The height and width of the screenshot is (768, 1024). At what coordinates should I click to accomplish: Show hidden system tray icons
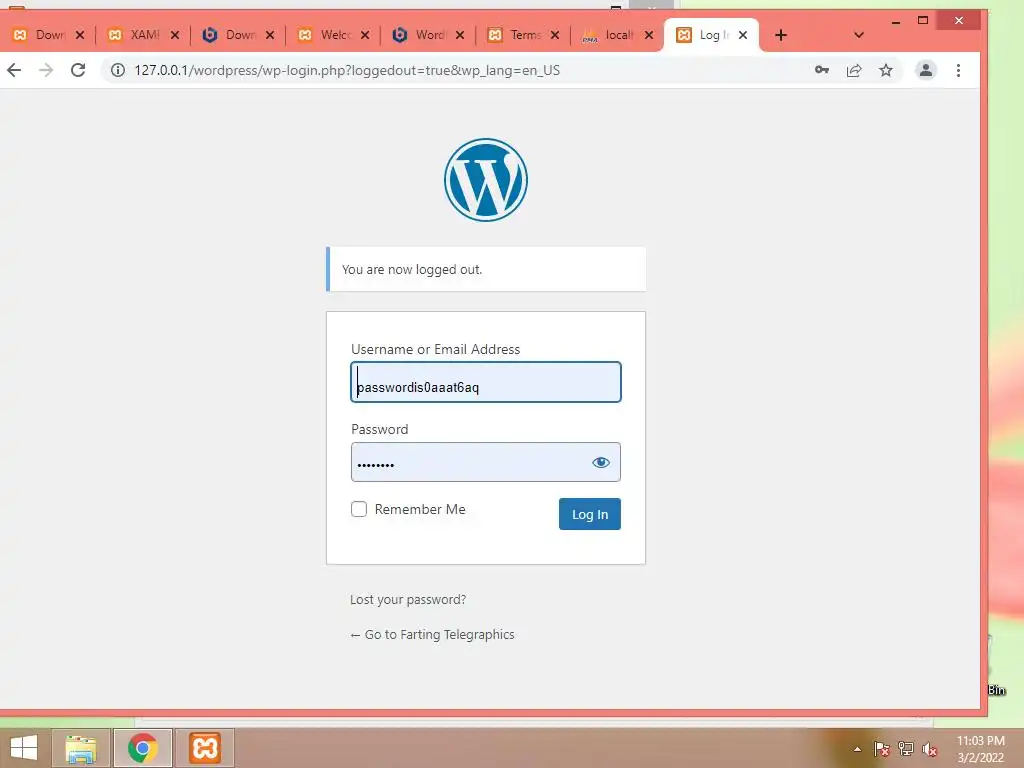(x=857, y=749)
